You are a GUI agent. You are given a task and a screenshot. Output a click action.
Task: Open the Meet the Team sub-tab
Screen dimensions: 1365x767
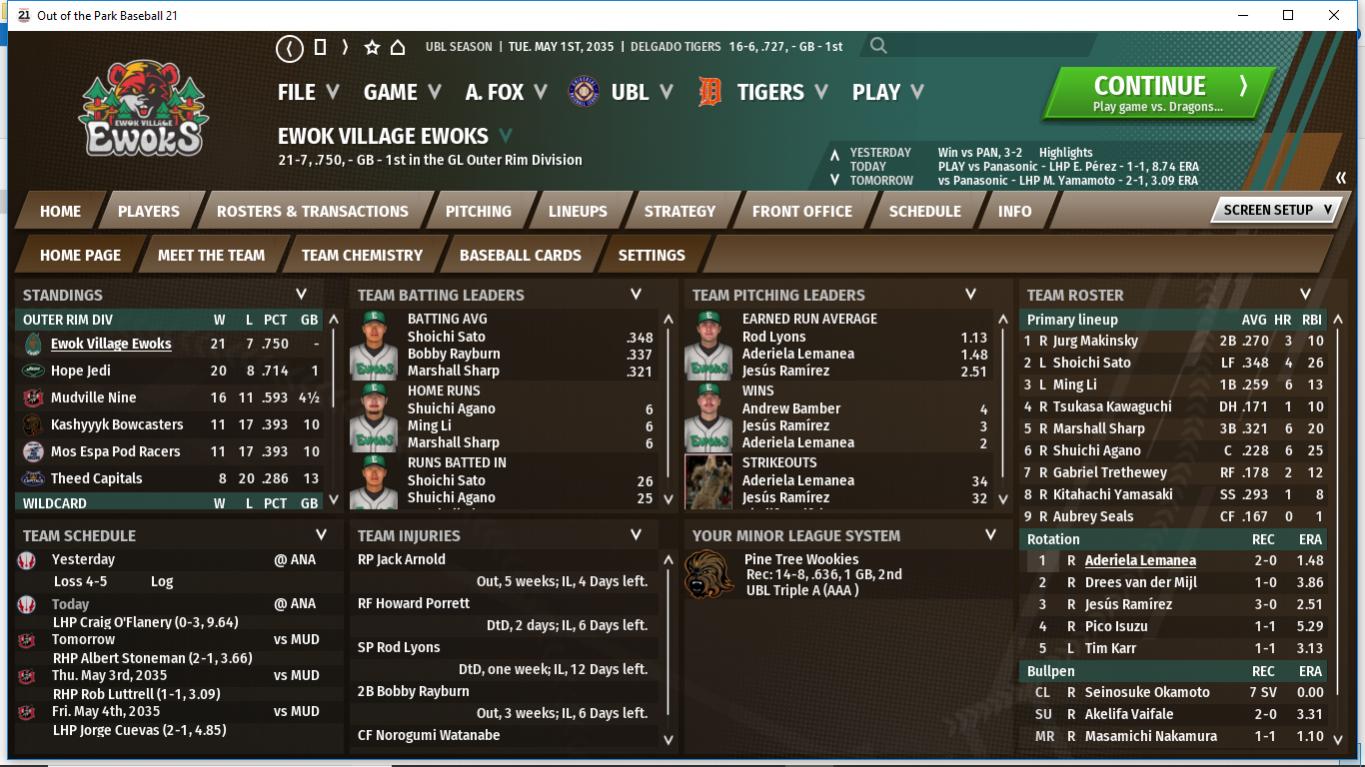211,255
